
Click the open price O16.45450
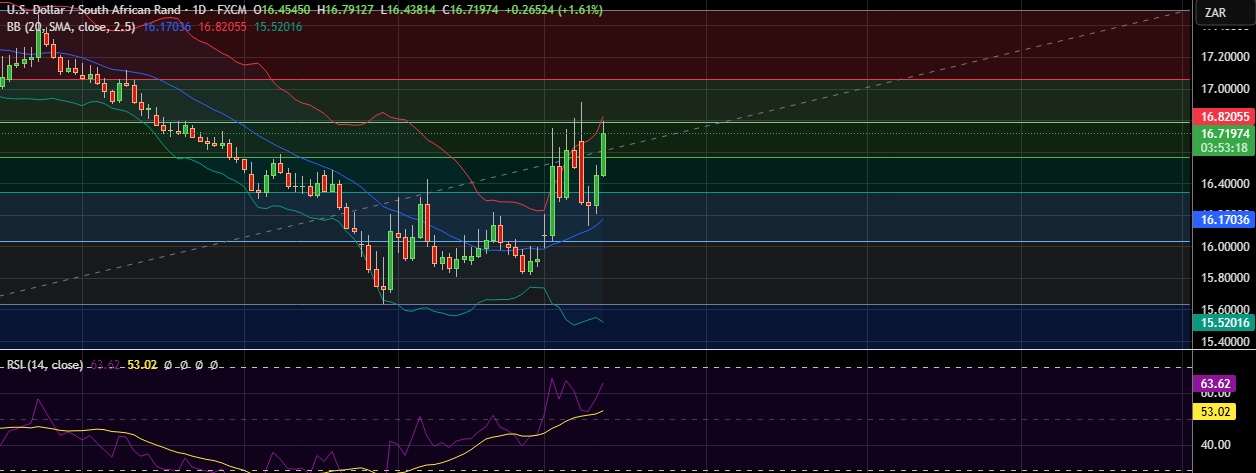(284, 9)
